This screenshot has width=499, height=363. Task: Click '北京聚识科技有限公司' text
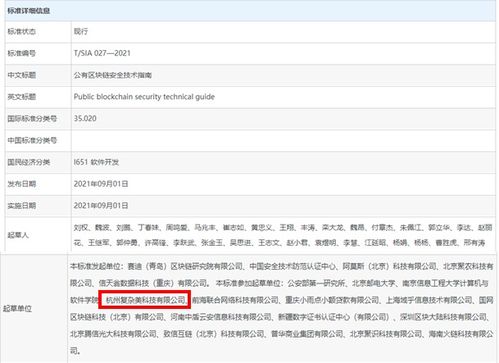click(386, 334)
